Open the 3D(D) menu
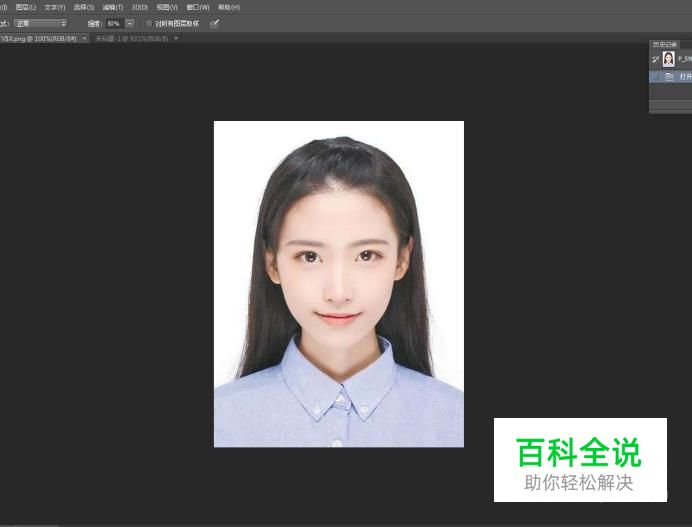692x527 pixels. click(x=140, y=7)
